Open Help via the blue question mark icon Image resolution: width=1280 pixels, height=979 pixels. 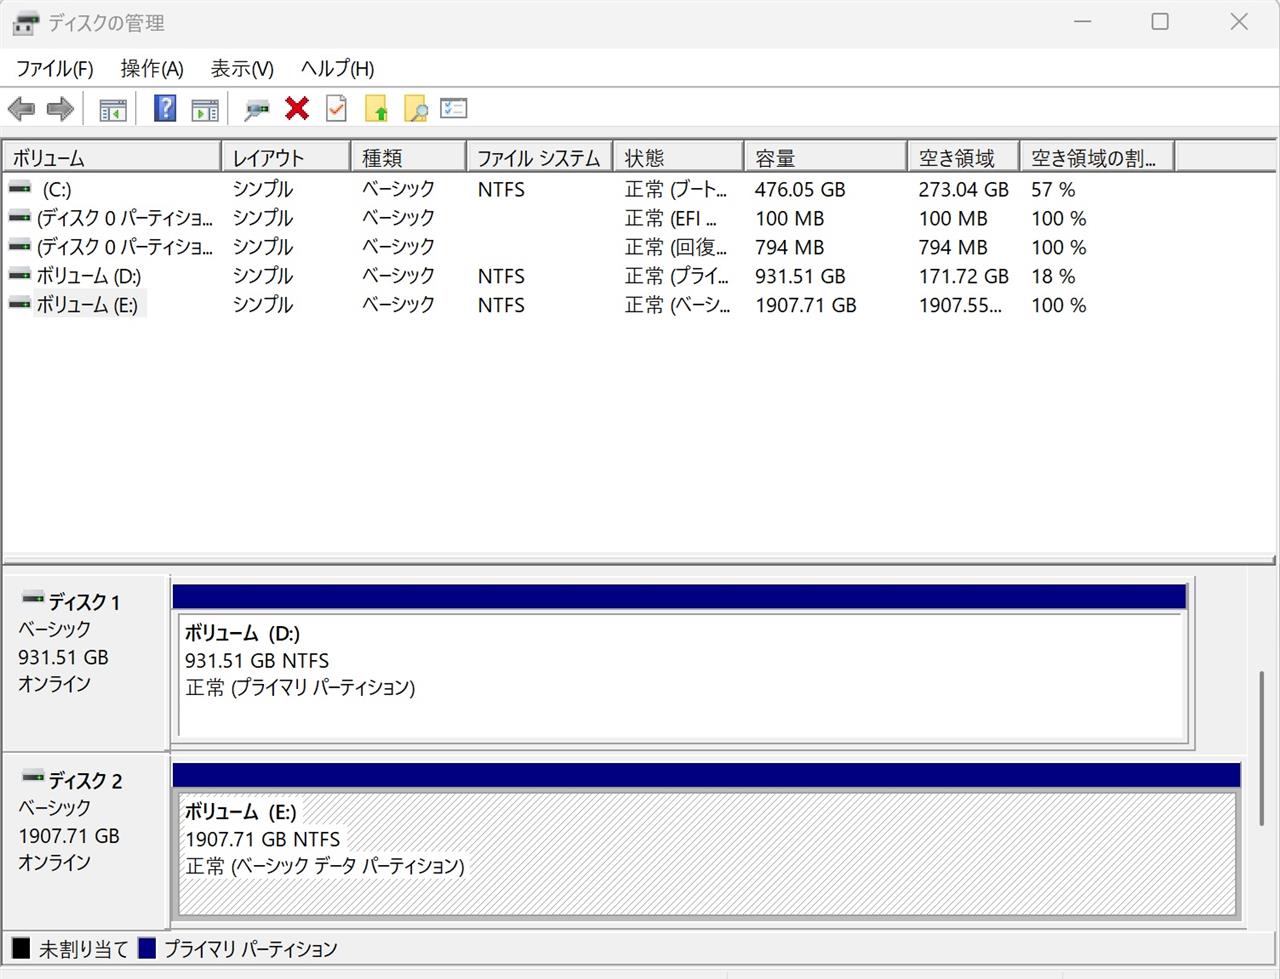pyautogui.click(x=165, y=108)
